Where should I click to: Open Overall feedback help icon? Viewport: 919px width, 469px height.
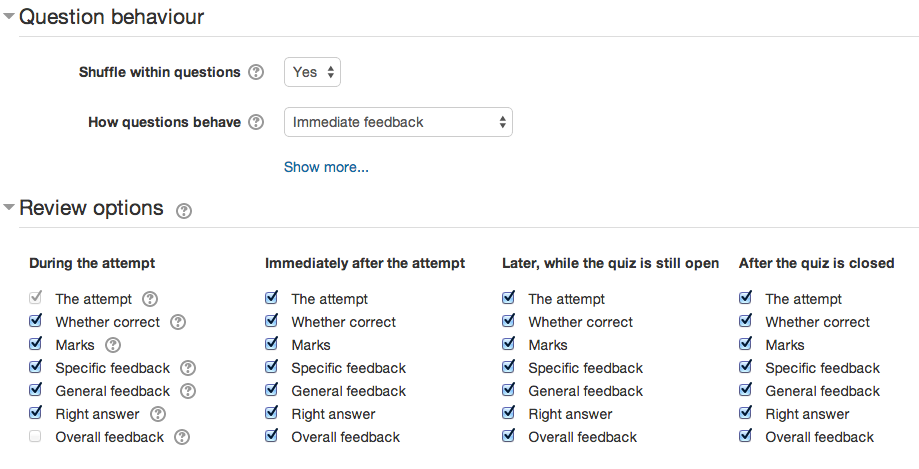[x=182, y=437]
